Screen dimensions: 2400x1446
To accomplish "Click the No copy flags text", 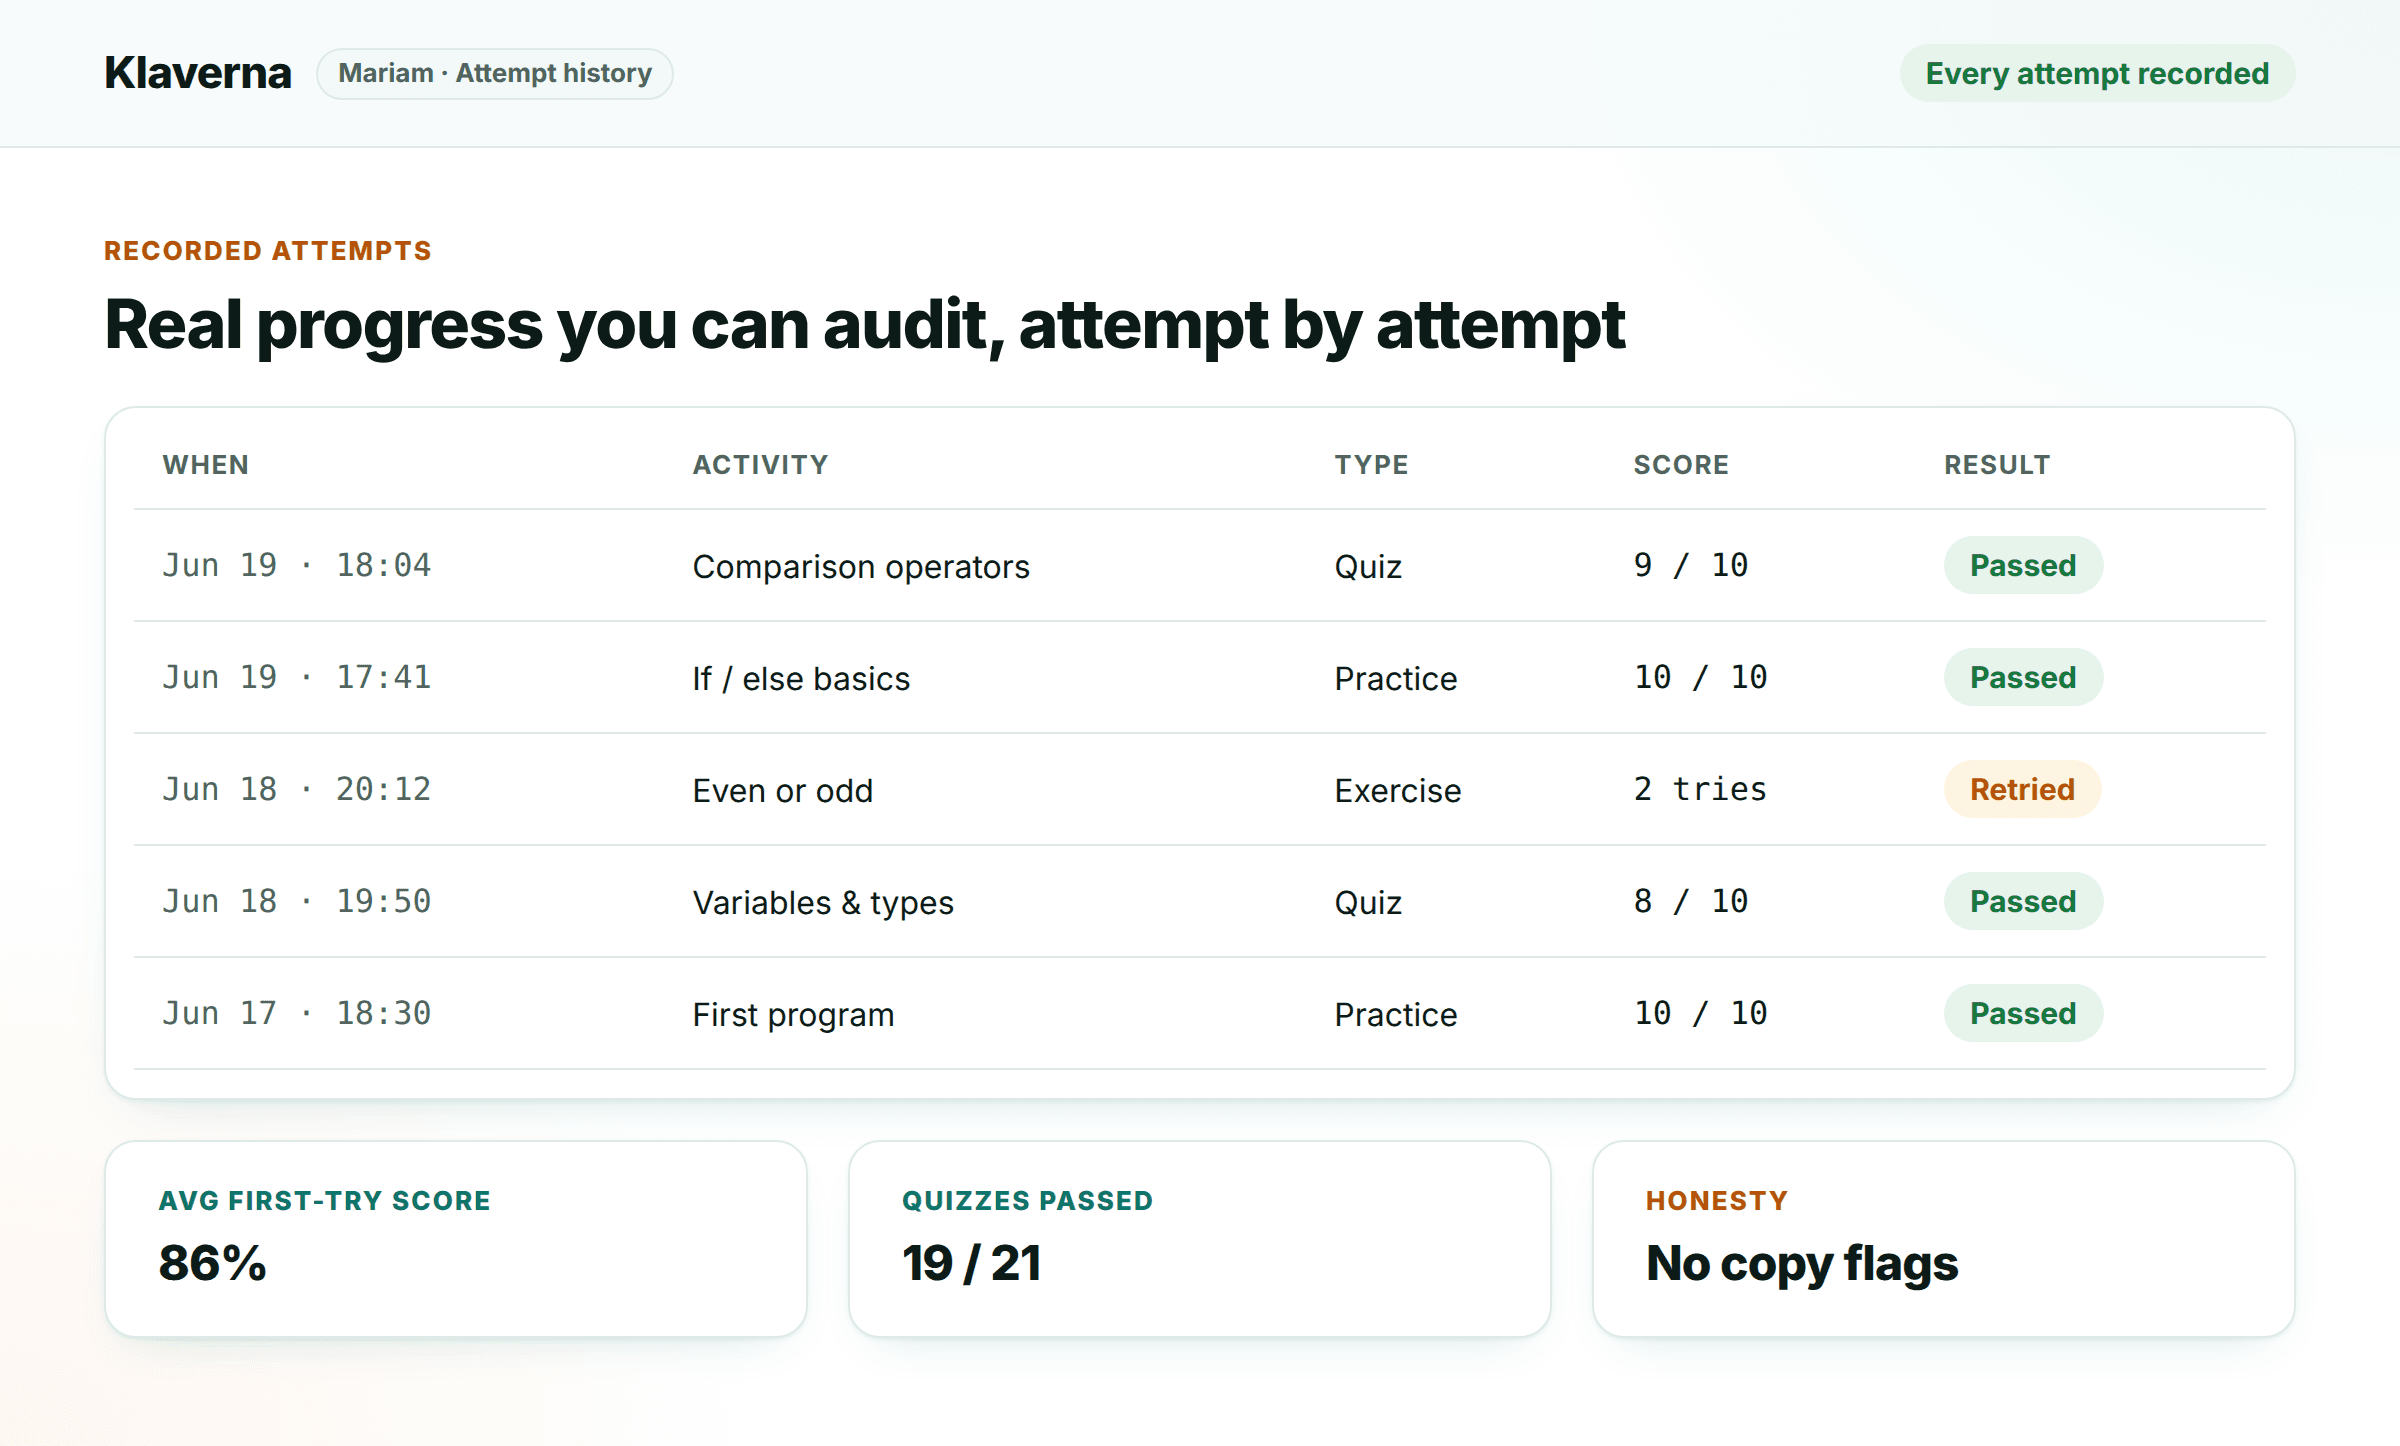I will [1802, 1264].
